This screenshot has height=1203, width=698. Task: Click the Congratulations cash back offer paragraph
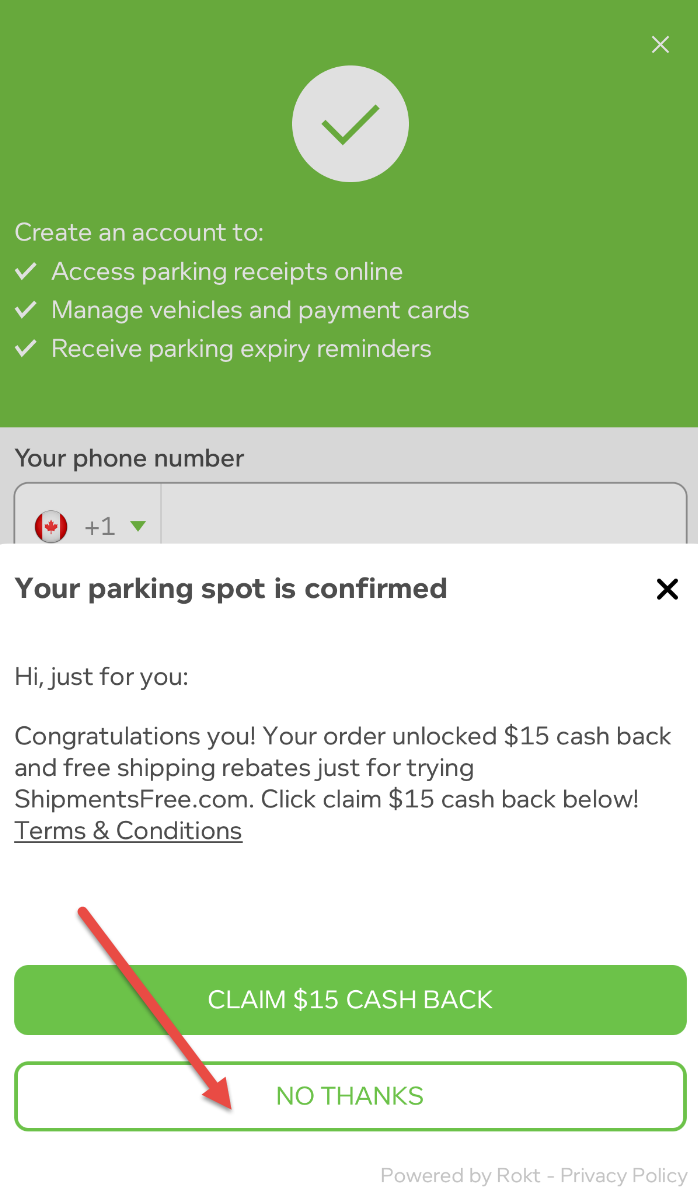(343, 768)
